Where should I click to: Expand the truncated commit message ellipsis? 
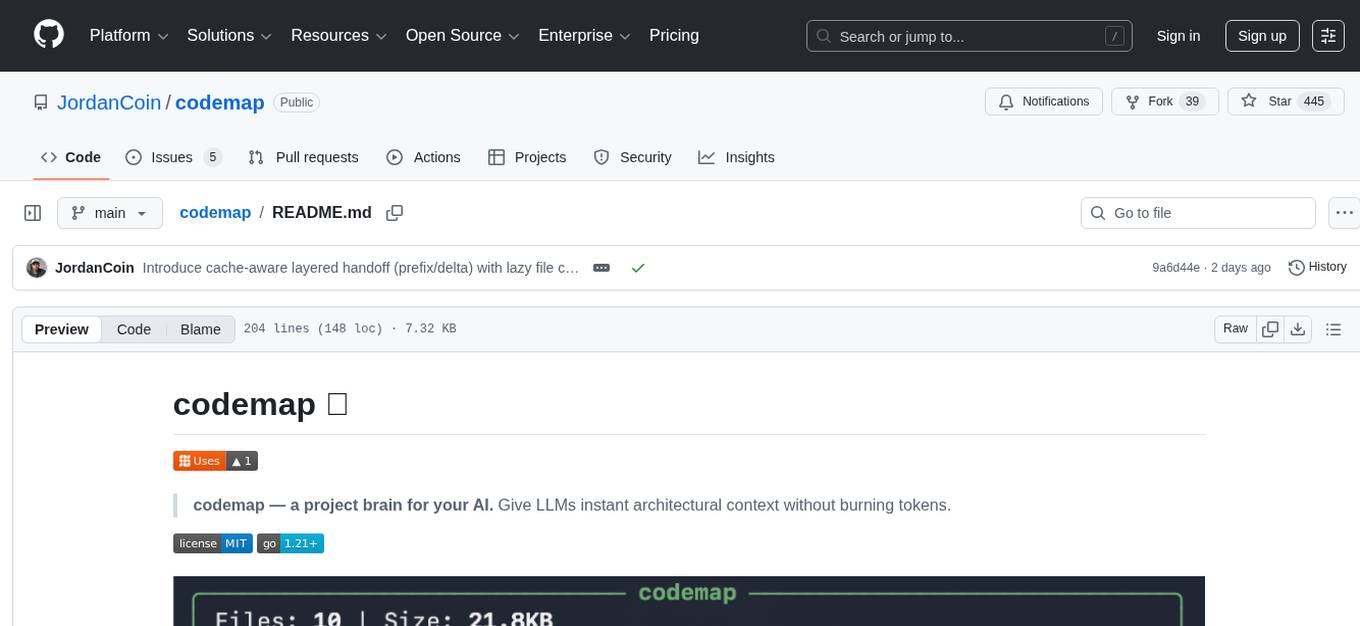(x=601, y=267)
